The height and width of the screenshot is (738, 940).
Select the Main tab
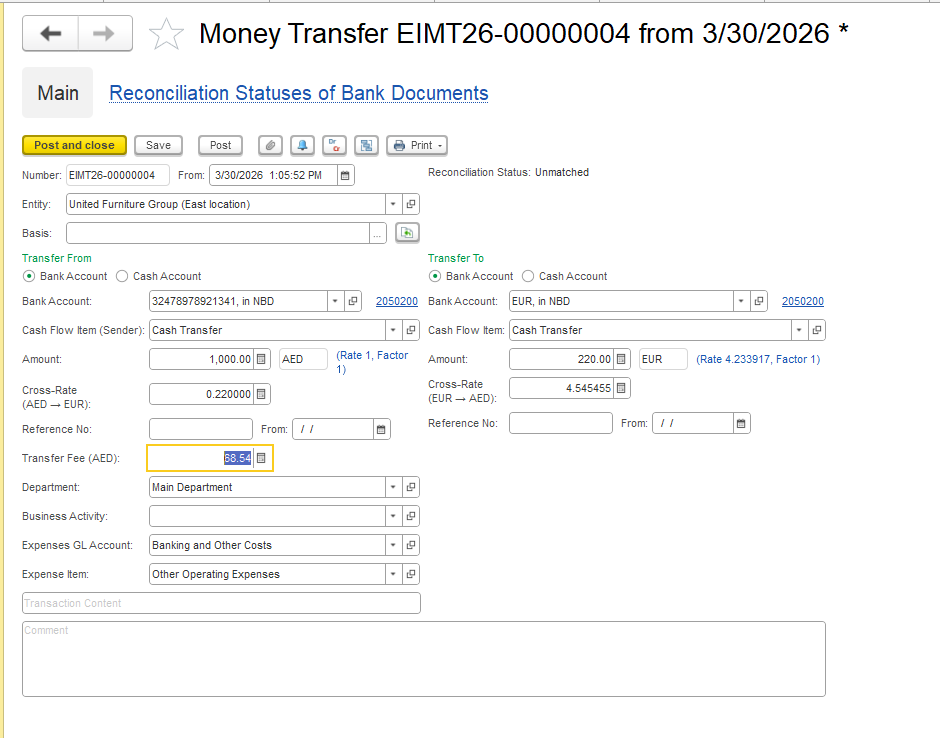(x=58, y=93)
